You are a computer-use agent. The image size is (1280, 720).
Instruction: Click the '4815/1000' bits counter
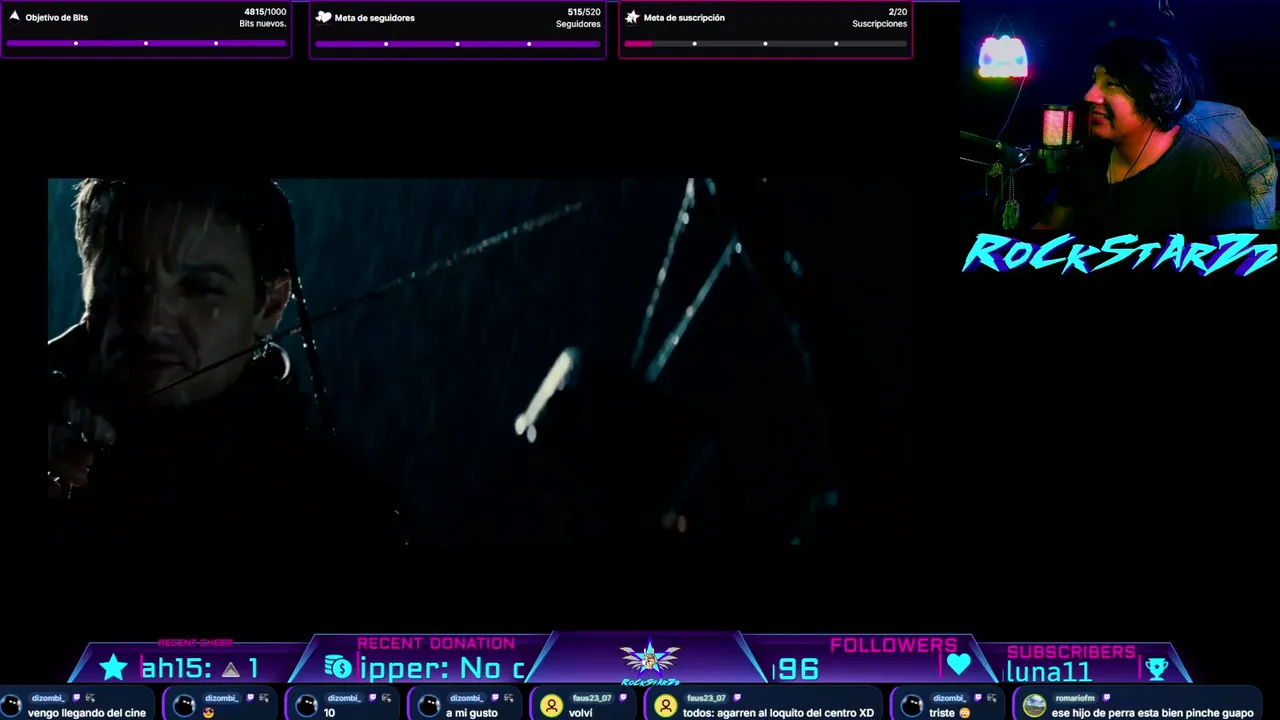tap(265, 12)
